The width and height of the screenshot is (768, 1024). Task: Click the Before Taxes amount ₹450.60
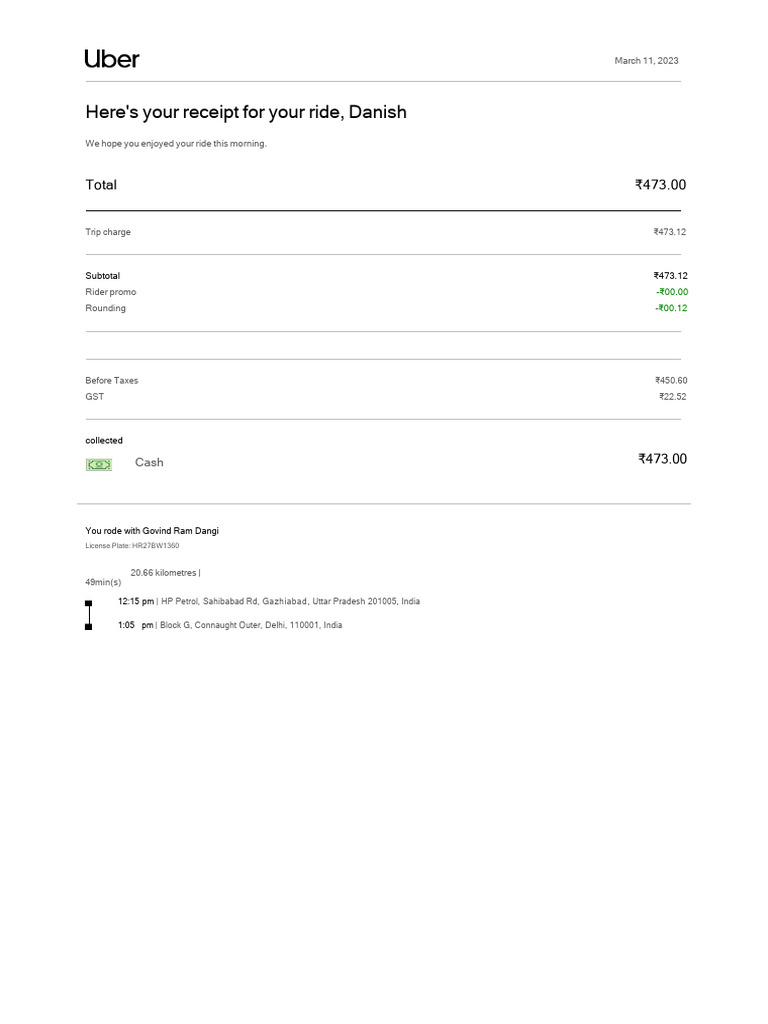(x=671, y=380)
